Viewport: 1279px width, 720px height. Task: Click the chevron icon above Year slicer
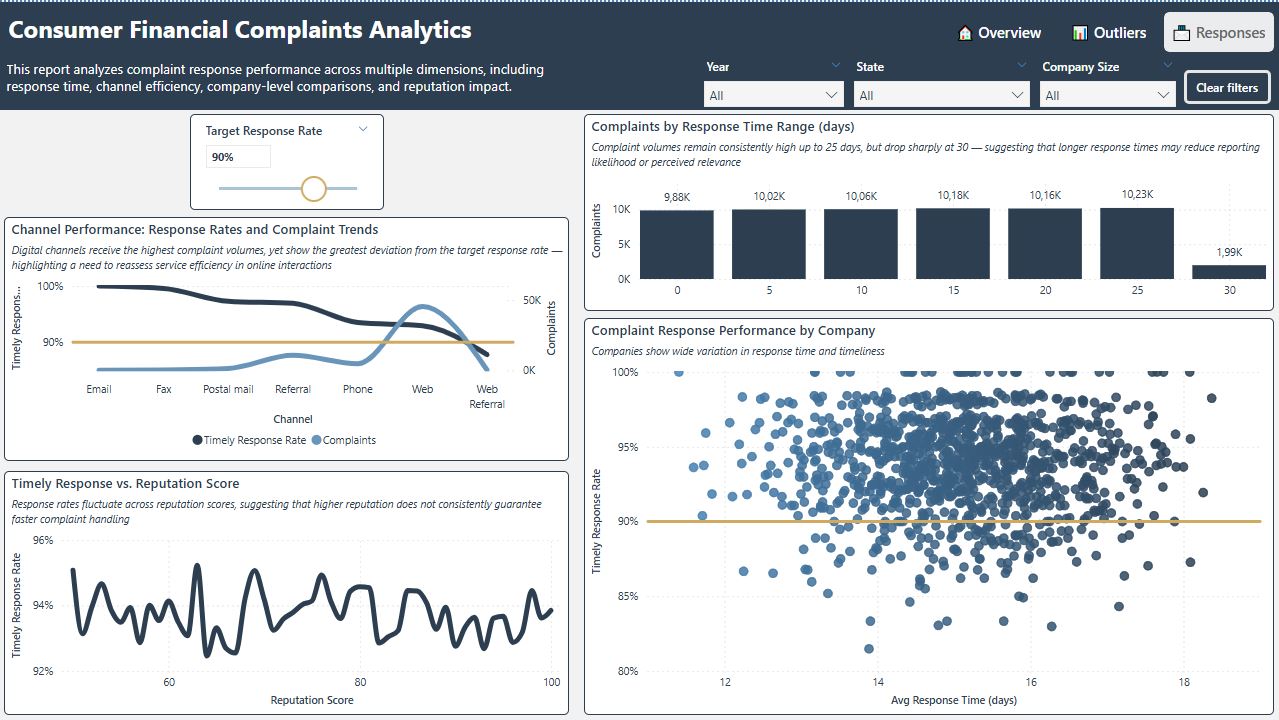pos(836,66)
